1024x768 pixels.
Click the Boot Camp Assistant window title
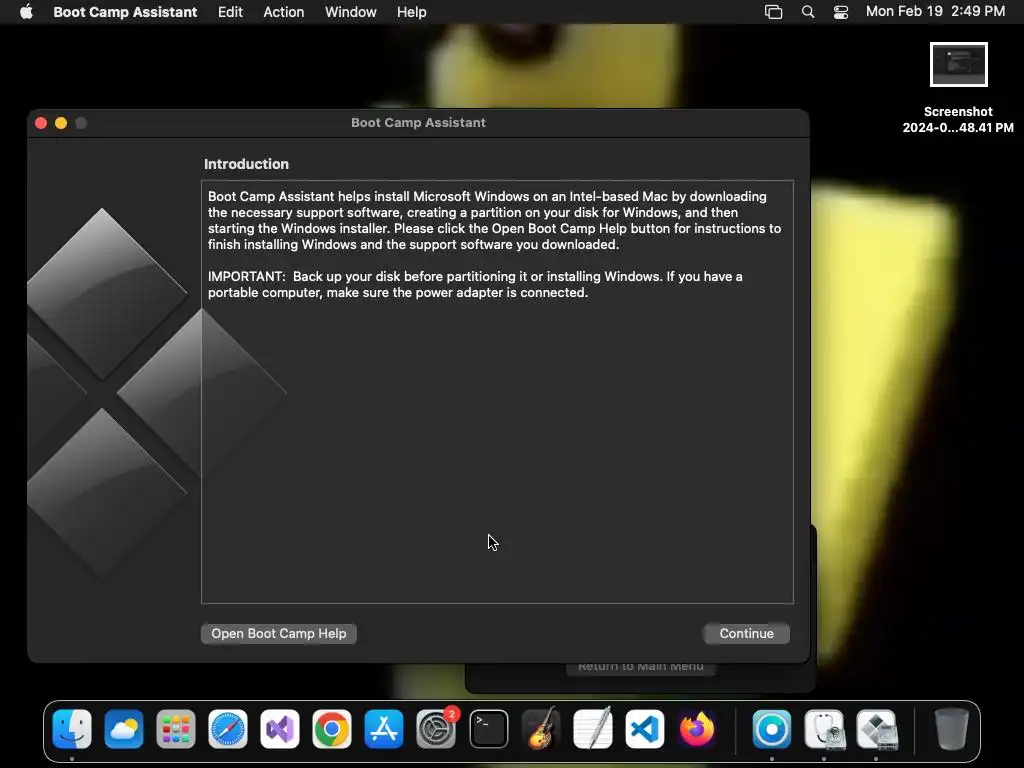point(419,123)
